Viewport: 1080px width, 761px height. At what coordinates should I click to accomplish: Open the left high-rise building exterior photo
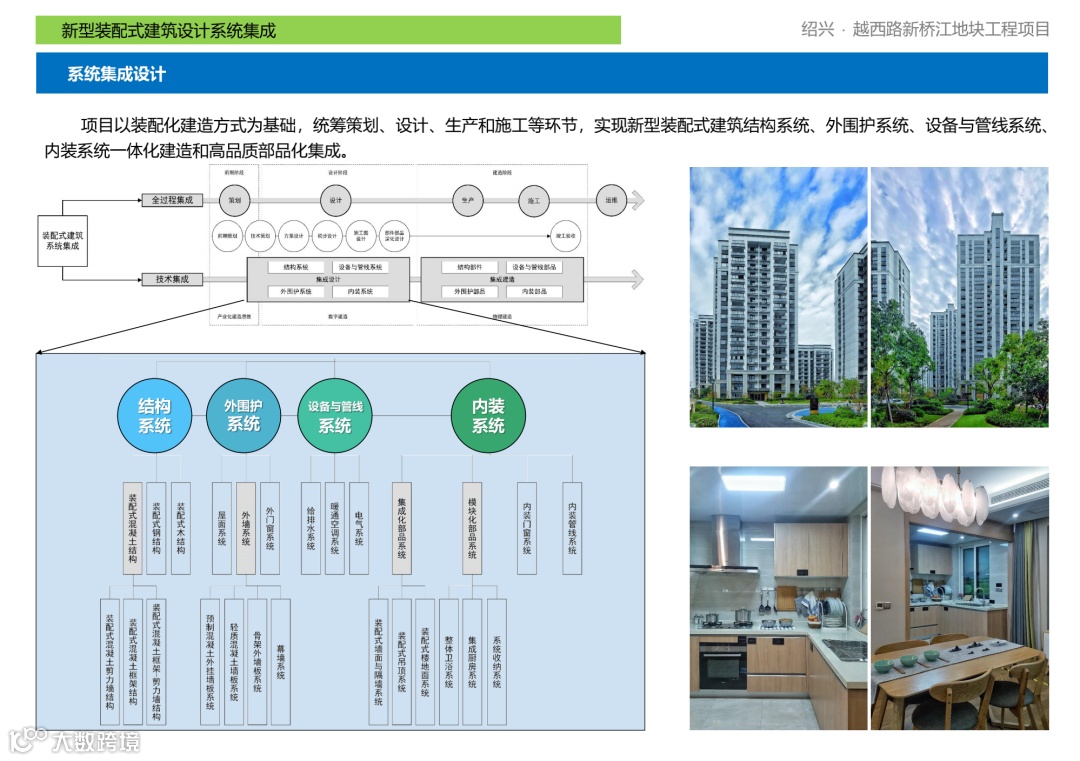click(x=778, y=297)
